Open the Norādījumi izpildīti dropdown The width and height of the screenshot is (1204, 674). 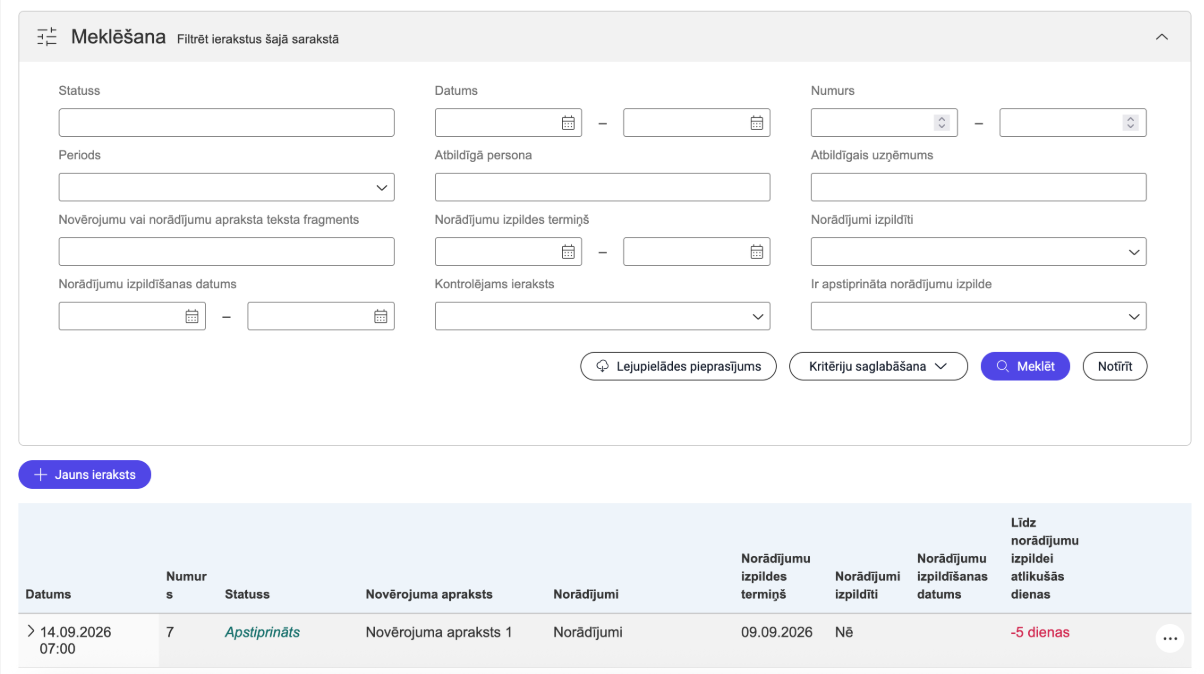click(x=978, y=252)
